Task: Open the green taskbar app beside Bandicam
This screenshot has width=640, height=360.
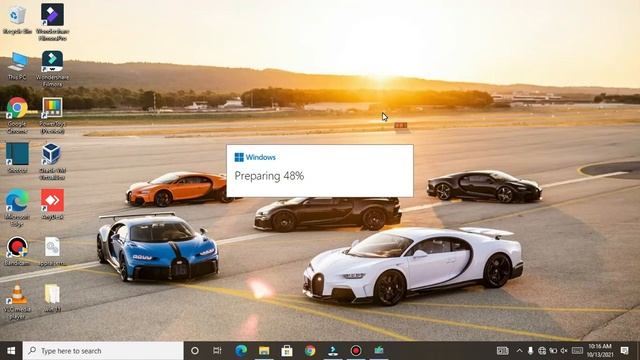Action: 379,351
